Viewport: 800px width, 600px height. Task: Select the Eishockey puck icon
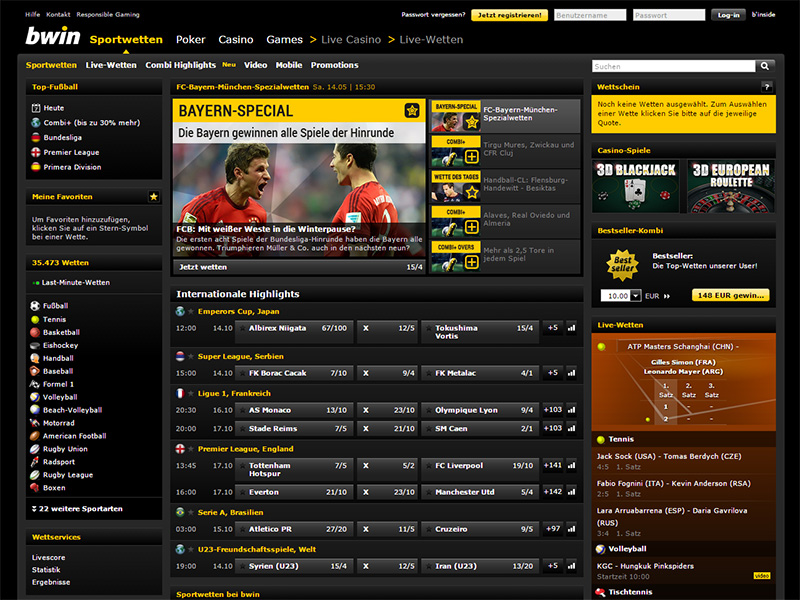(x=35, y=345)
